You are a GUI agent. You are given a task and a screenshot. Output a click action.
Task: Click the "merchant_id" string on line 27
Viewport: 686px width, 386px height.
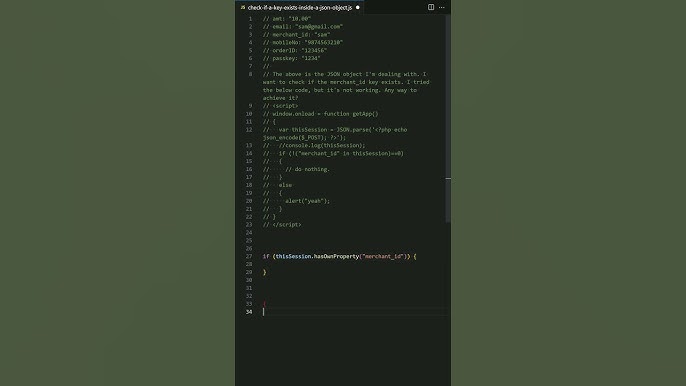click(x=383, y=256)
